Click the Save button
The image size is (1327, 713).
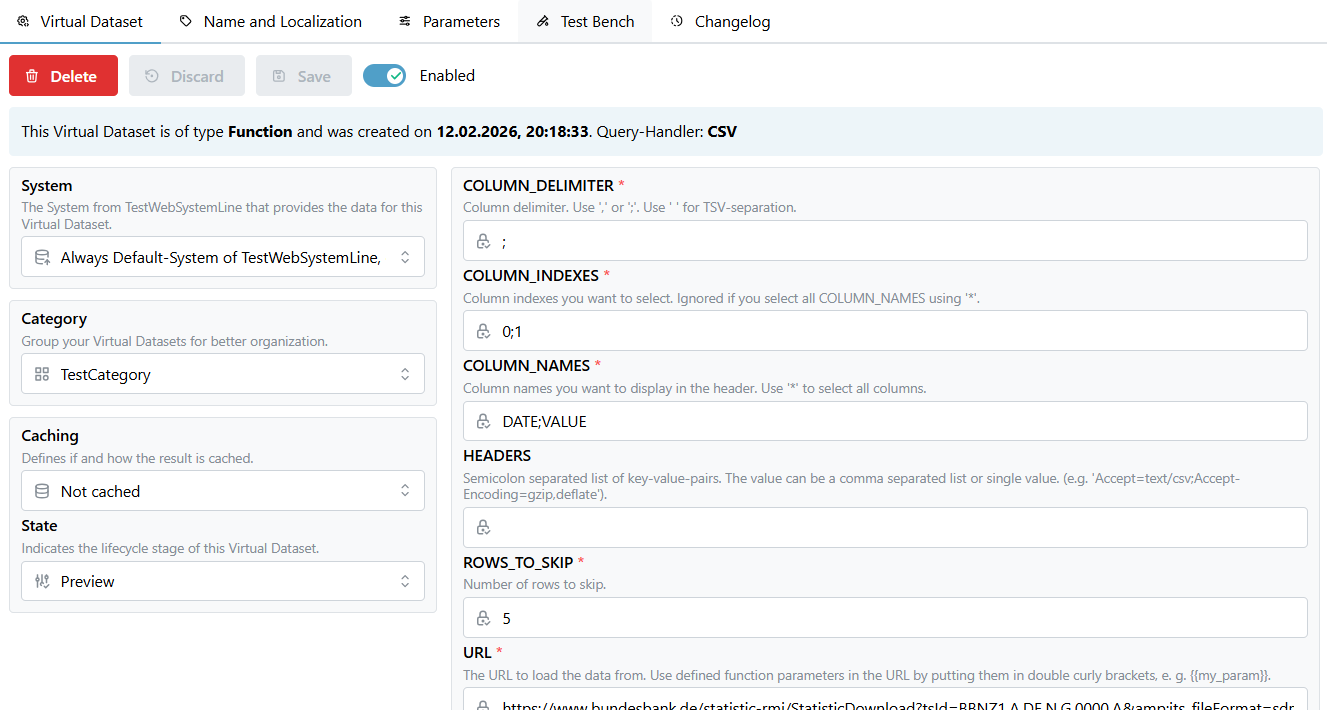tap(303, 76)
